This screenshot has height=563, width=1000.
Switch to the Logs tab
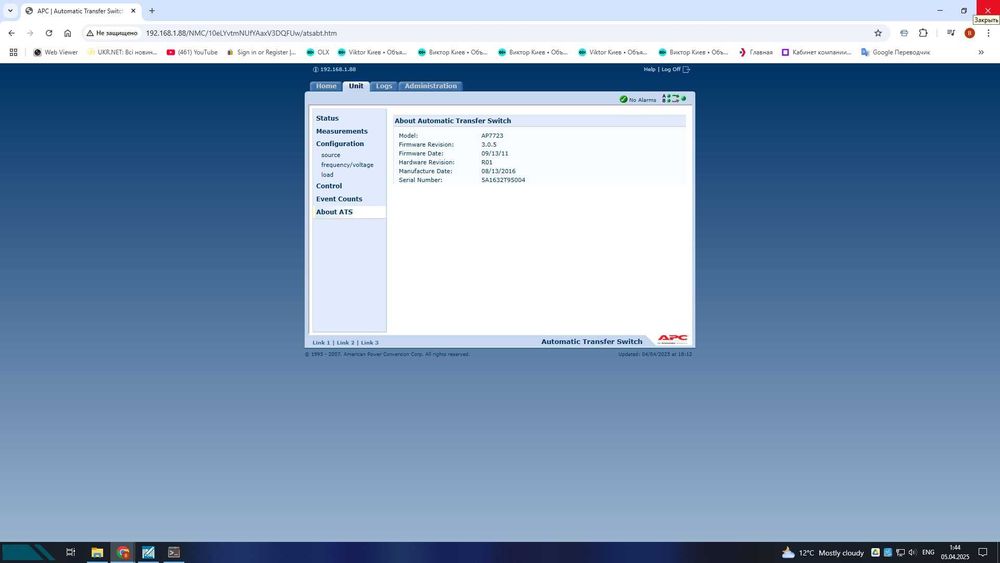pyautogui.click(x=384, y=86)
